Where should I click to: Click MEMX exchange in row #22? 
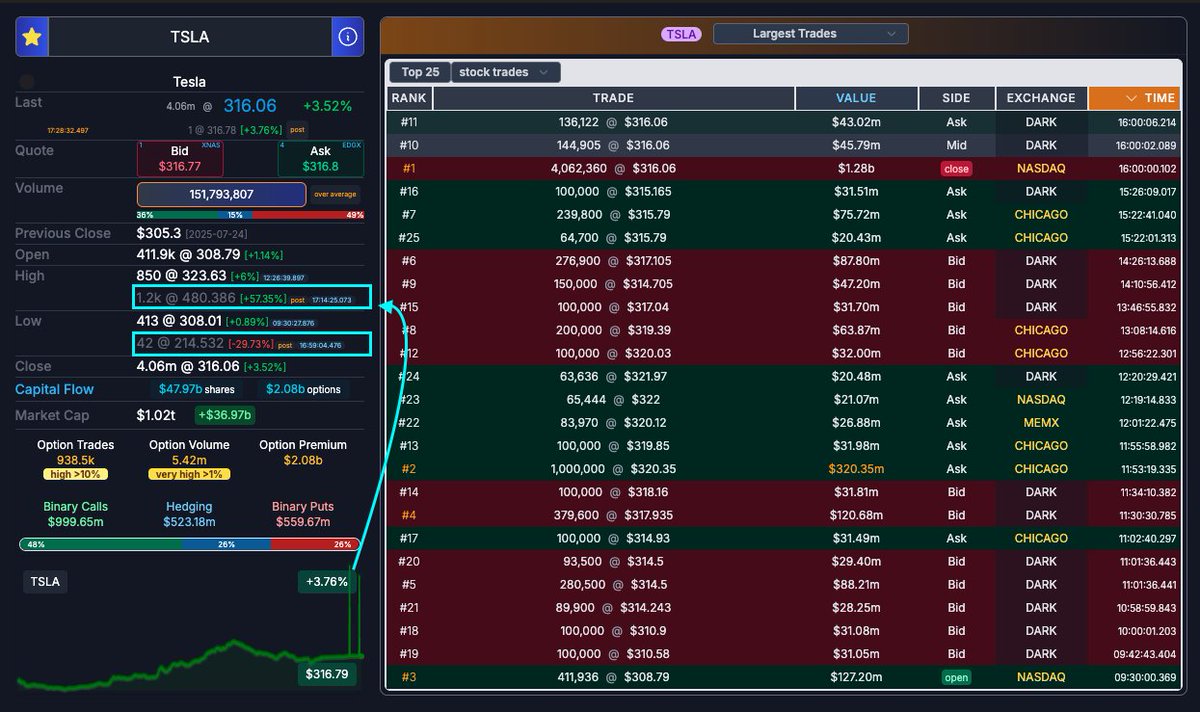click(x=1041, y=423)
